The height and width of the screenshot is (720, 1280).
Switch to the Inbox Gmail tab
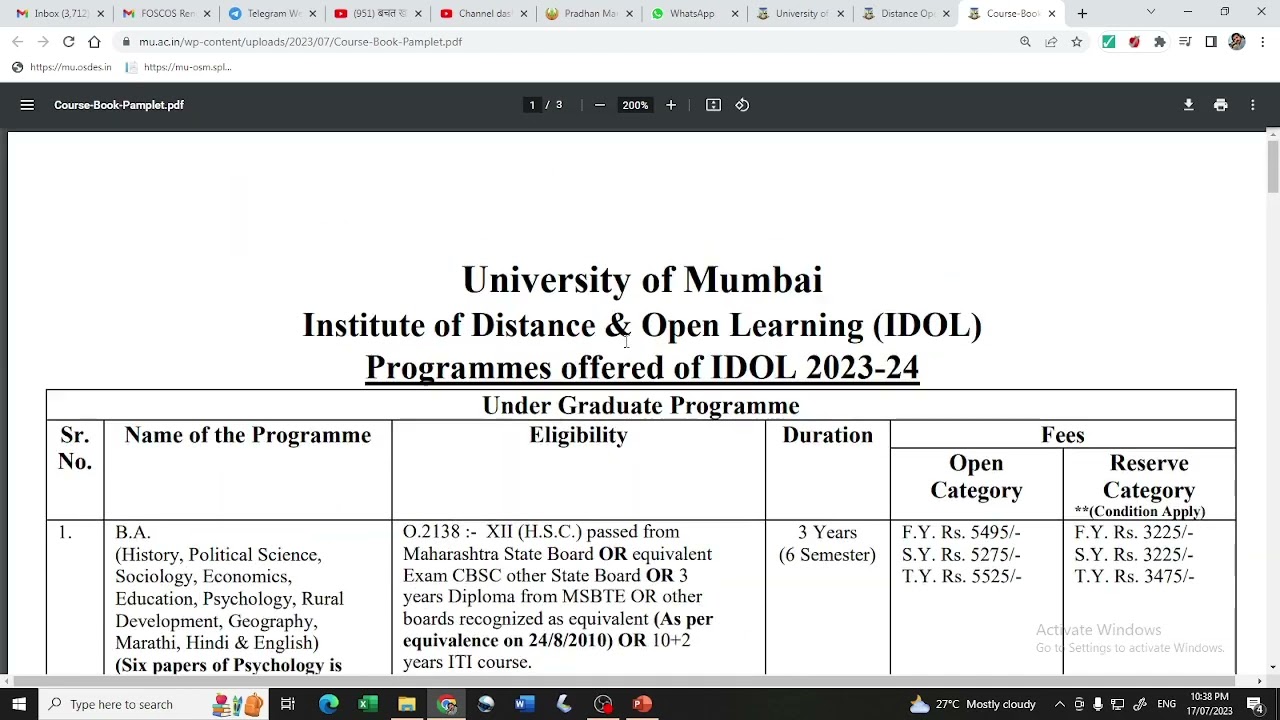(59, 13)
